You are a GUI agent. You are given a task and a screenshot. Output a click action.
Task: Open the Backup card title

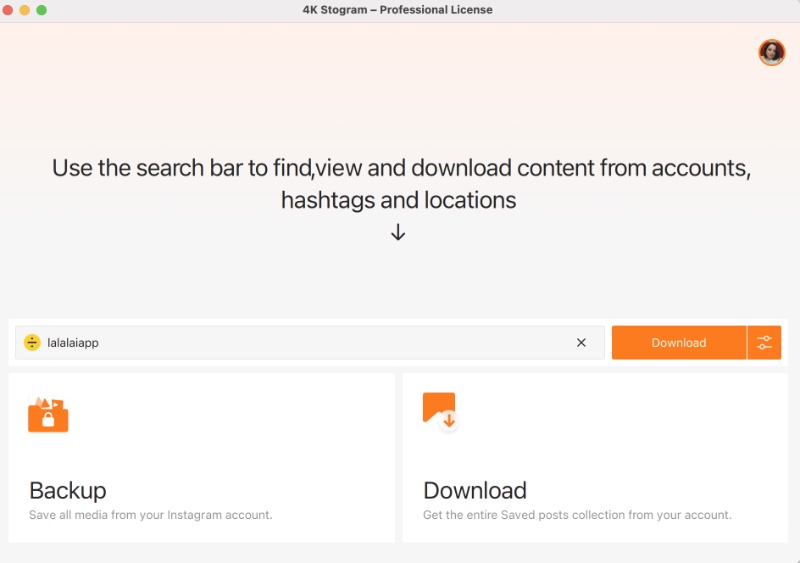pyautogui.click(x=68, y=491)
